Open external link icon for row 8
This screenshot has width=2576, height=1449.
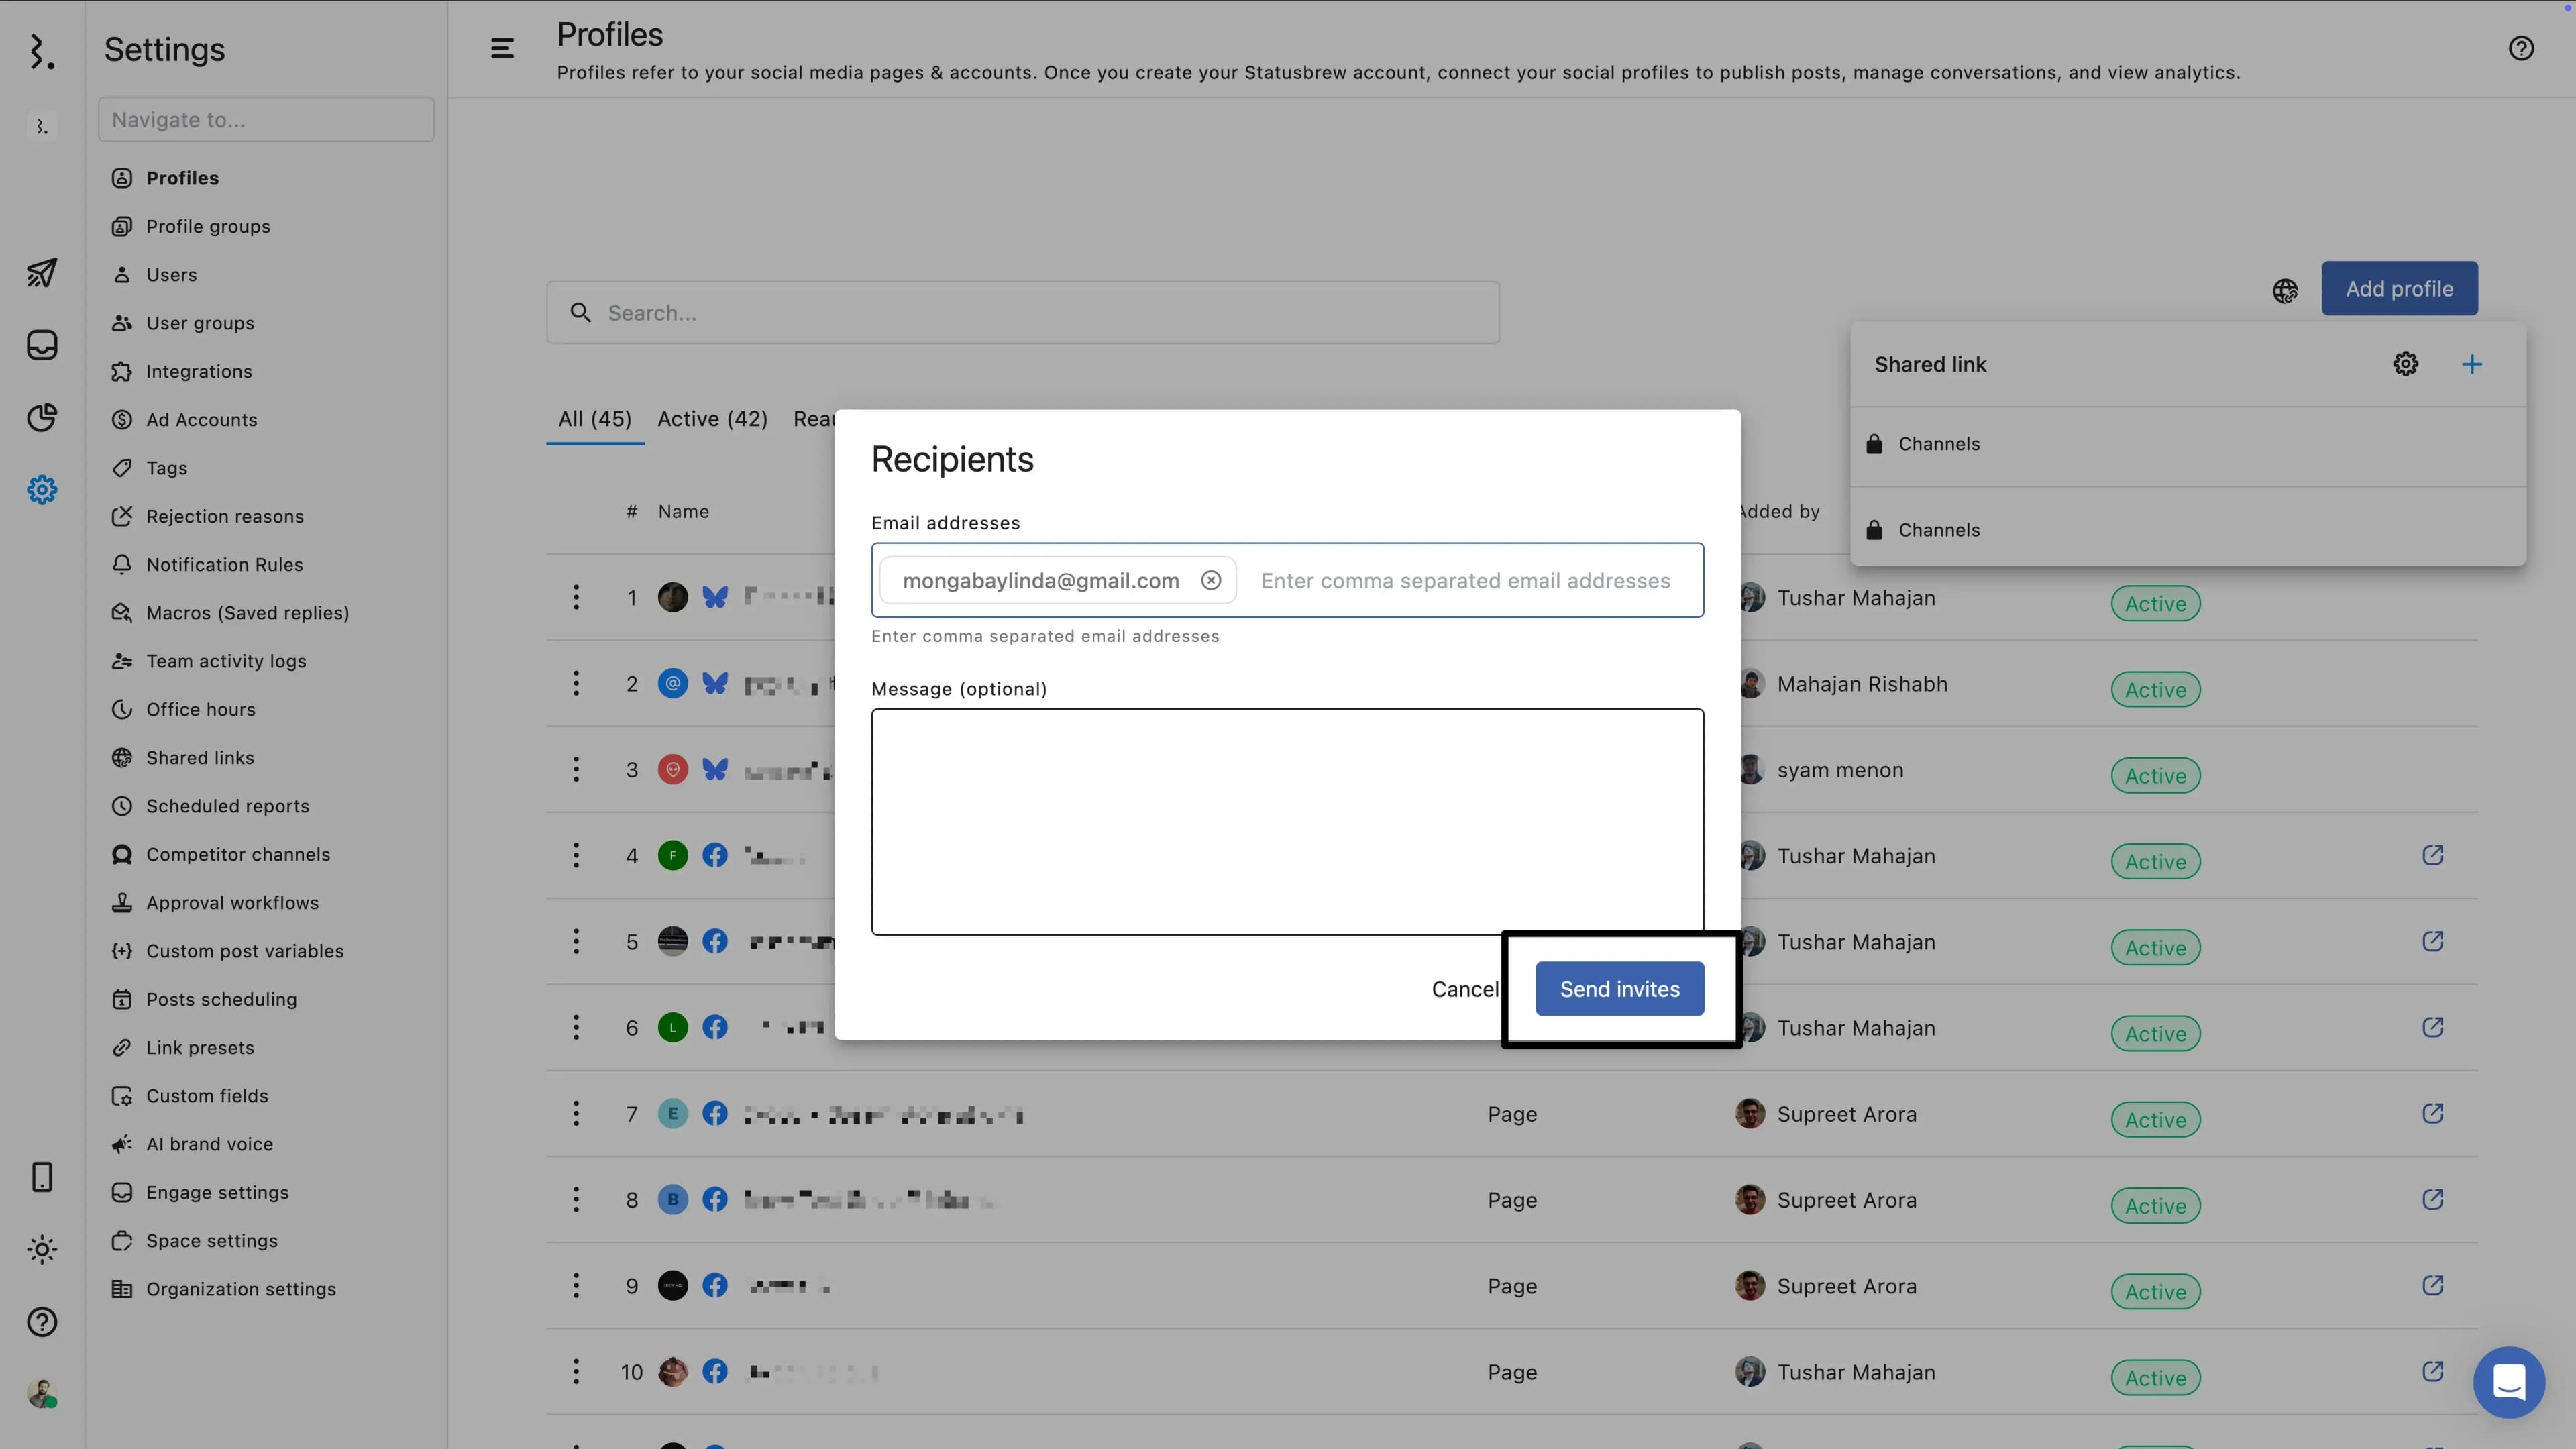(x=2432, y=1199)
